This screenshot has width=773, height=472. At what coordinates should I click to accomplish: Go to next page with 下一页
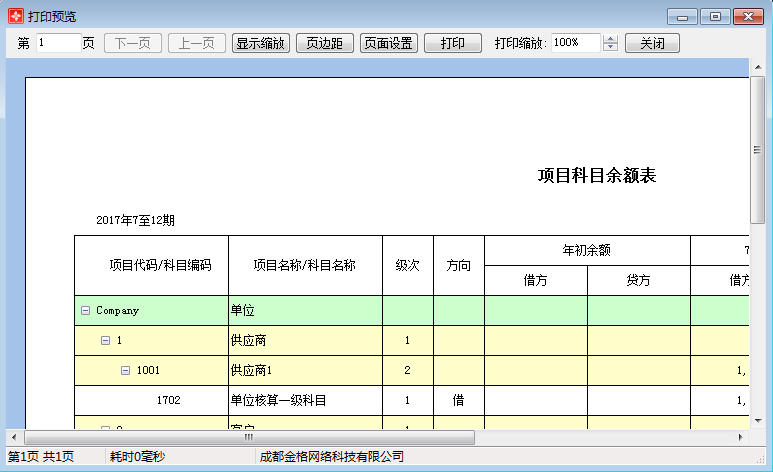(133, 43)
